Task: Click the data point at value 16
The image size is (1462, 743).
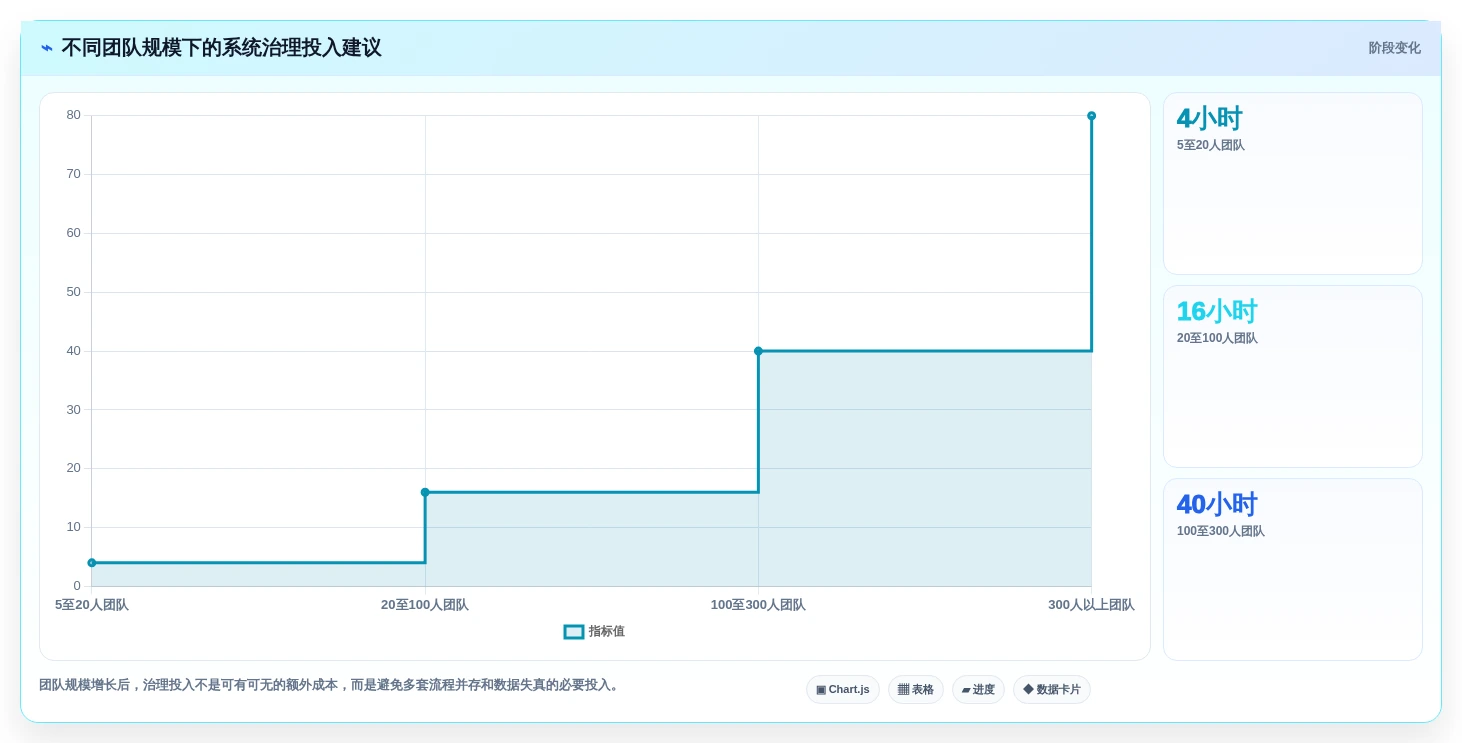Action: pyautogui.click(x=425, y=492)
